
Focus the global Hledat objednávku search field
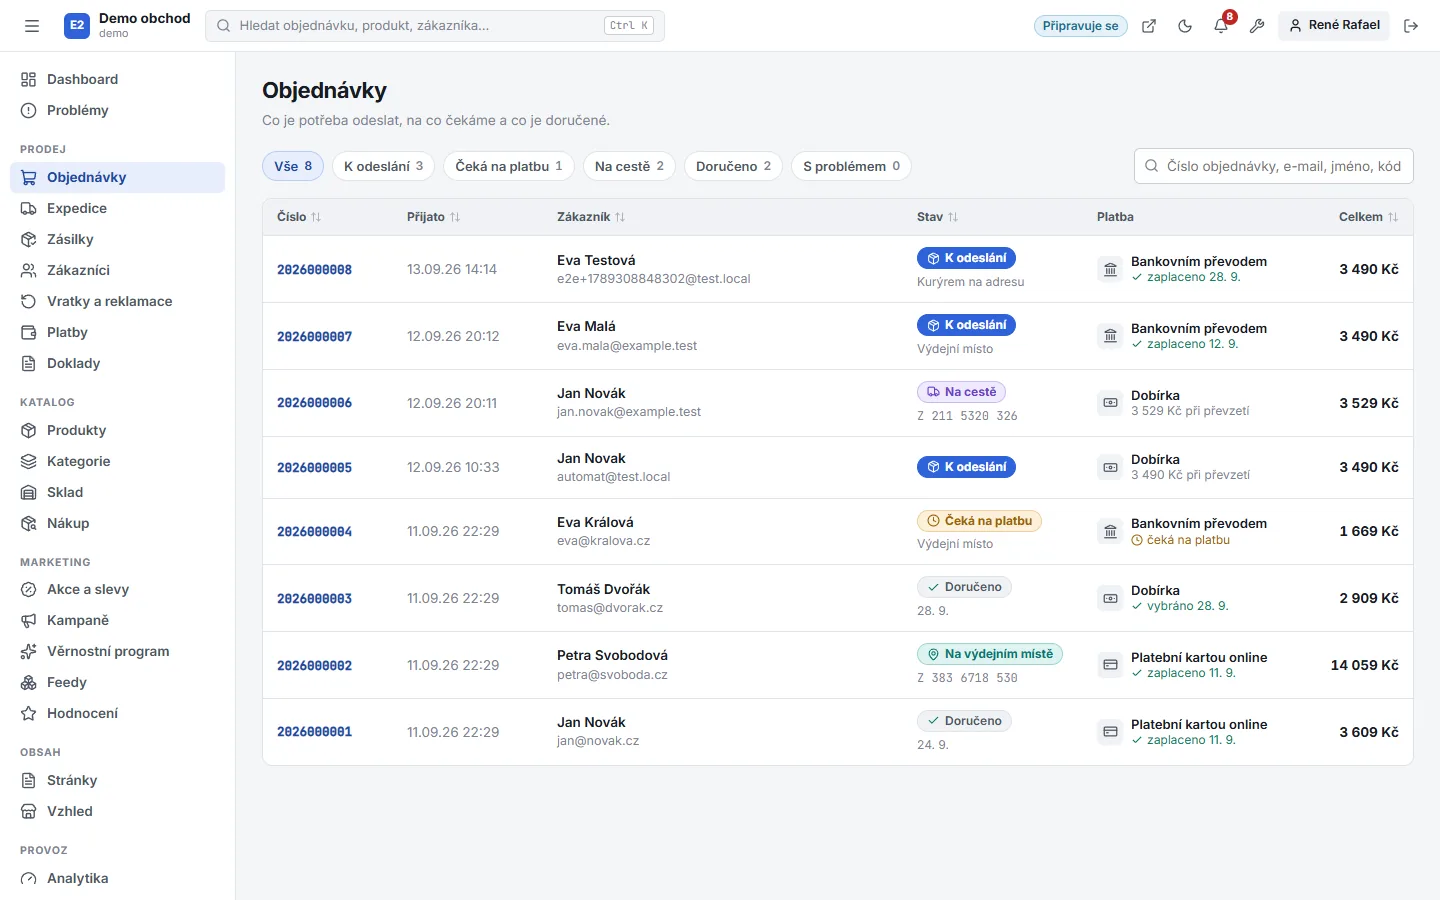[x=435, y=26]
